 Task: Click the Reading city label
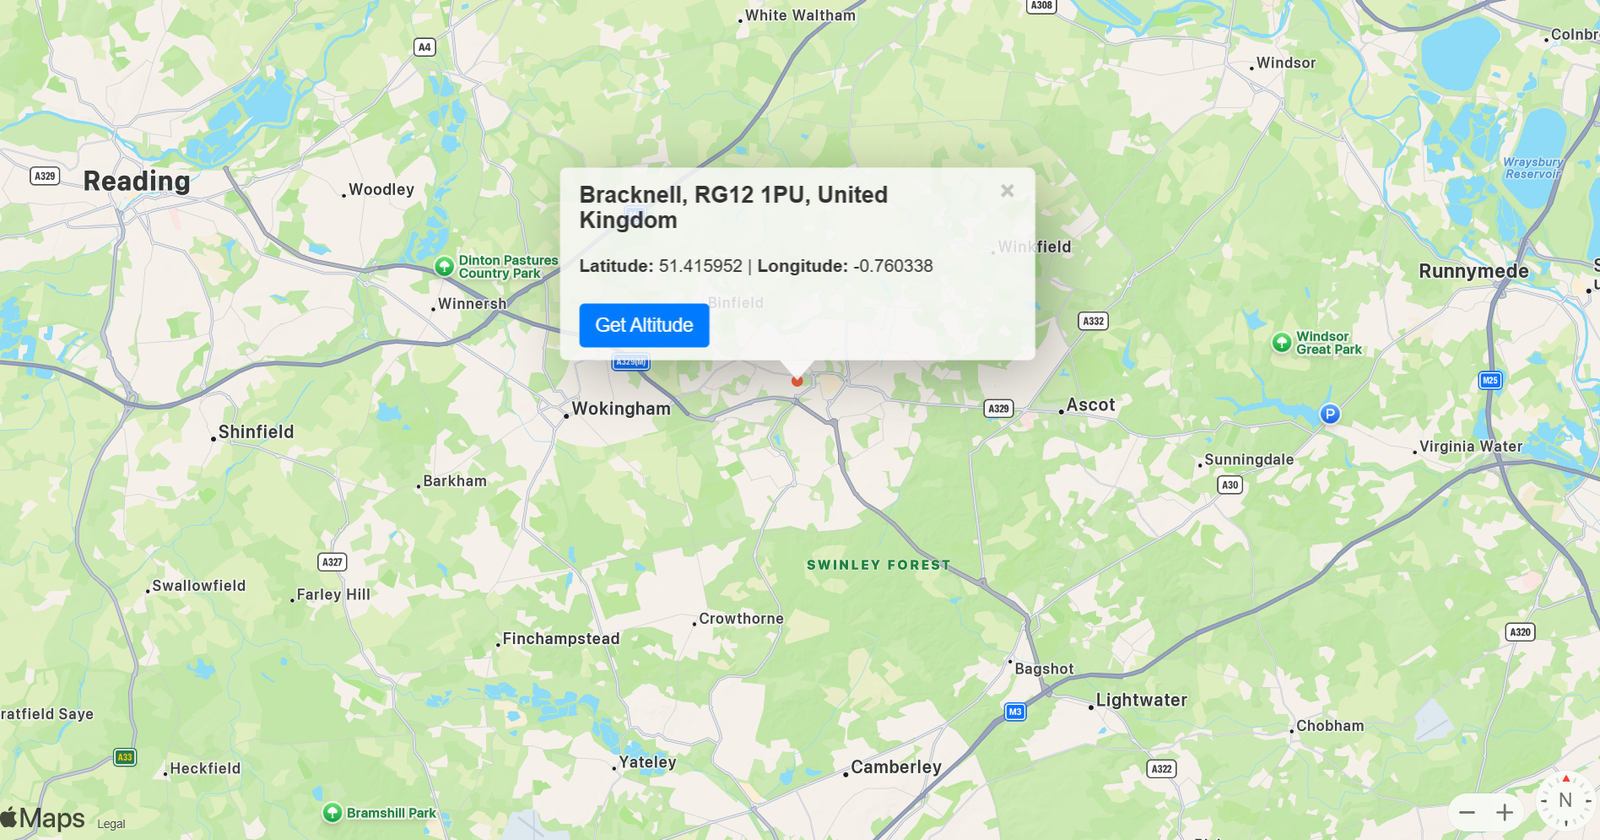tap(137, 181)
